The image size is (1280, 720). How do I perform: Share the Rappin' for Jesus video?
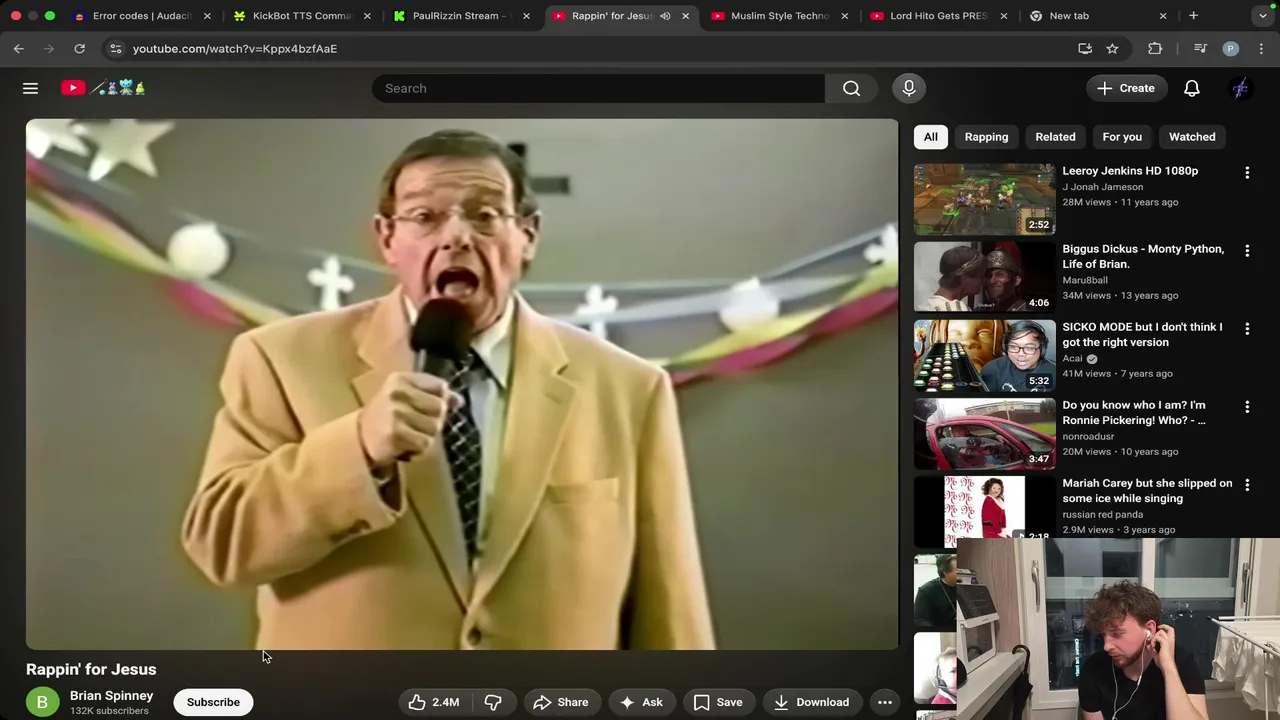(x=560, y=702)
